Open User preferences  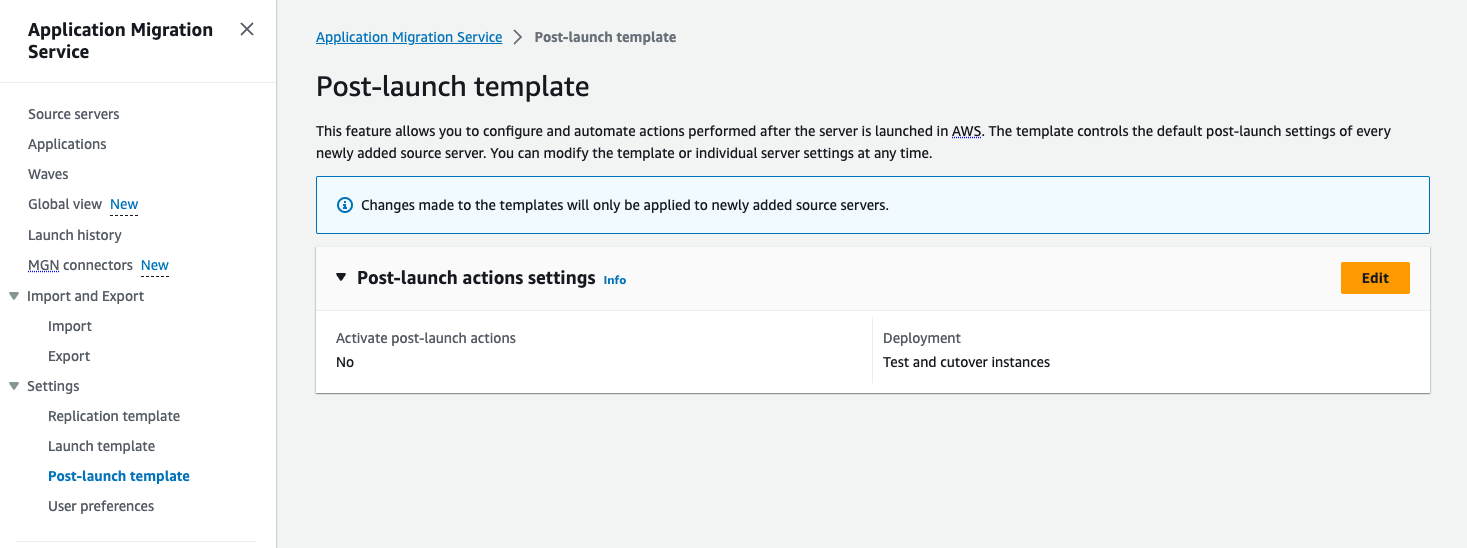pos(101,506)
